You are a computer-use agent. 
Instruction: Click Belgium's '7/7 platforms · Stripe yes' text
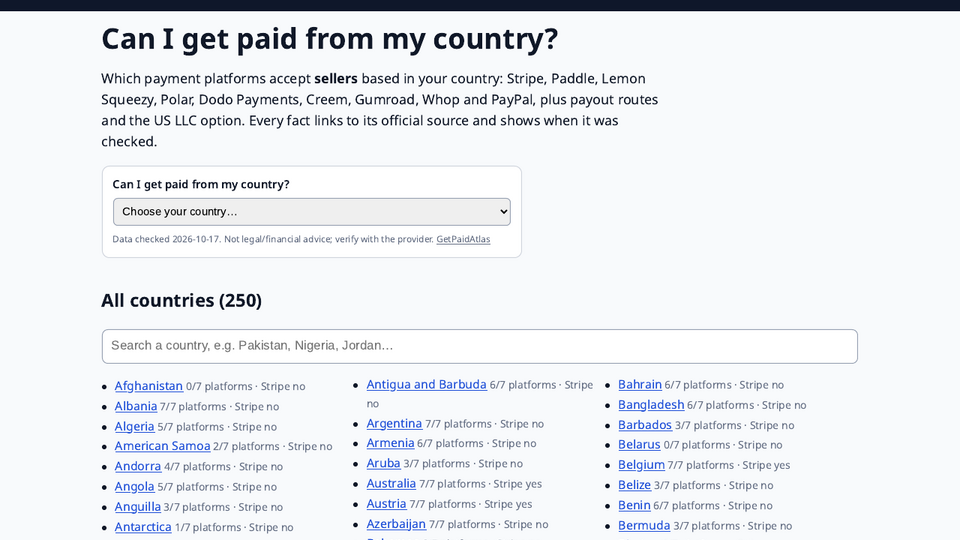click(729, 465)
